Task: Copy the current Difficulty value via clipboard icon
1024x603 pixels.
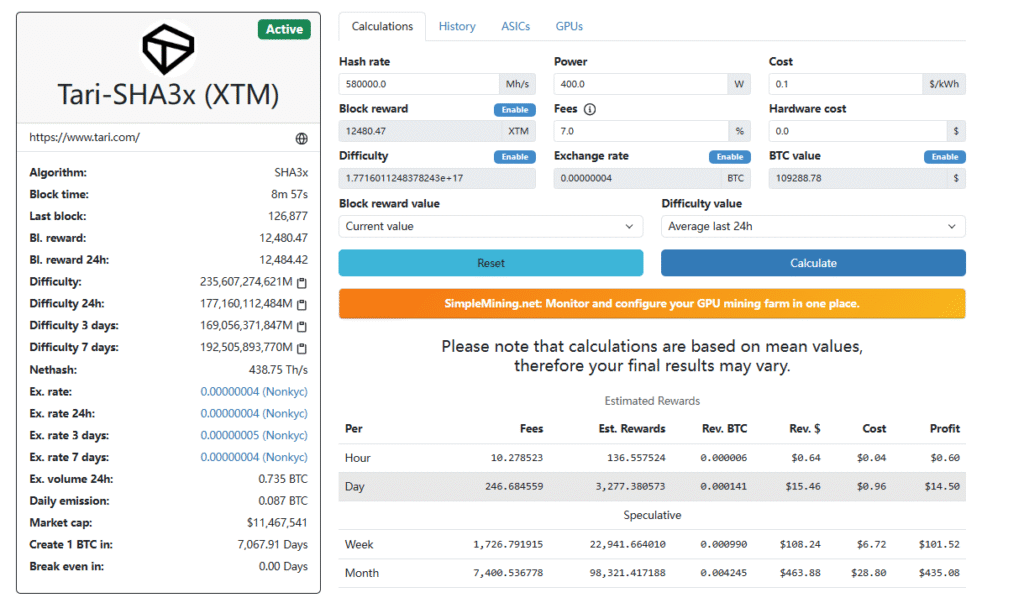Action: click(x=302, y=283)
